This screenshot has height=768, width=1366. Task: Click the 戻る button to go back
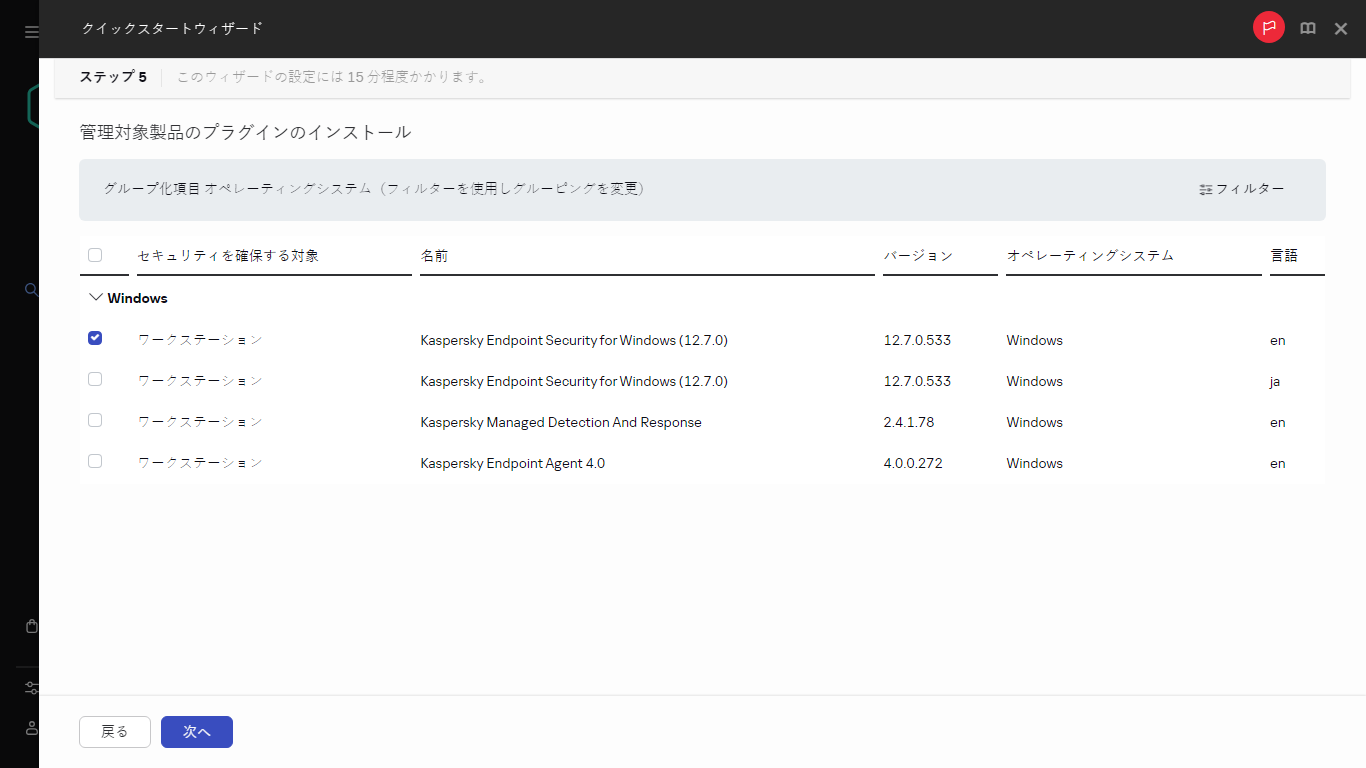pyautogui.click(x=114, y=732)
